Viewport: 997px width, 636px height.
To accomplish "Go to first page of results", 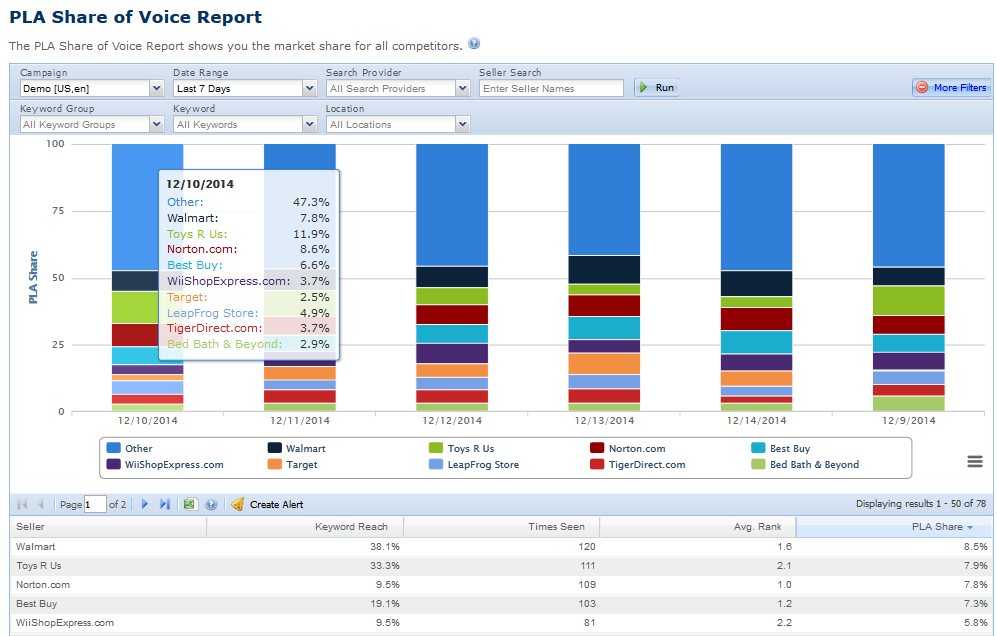I will coord(22,504).
